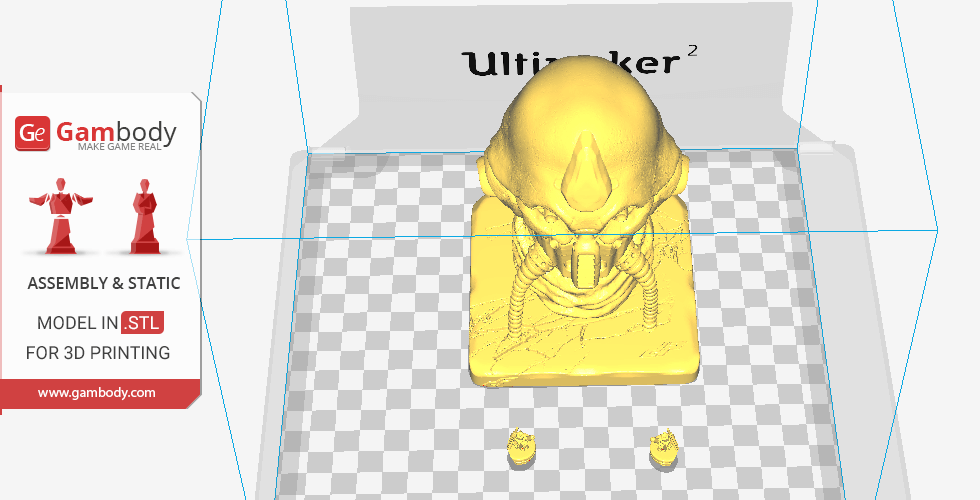
Task: Open the www.gambody.com link
Action: tap(97, 393)
